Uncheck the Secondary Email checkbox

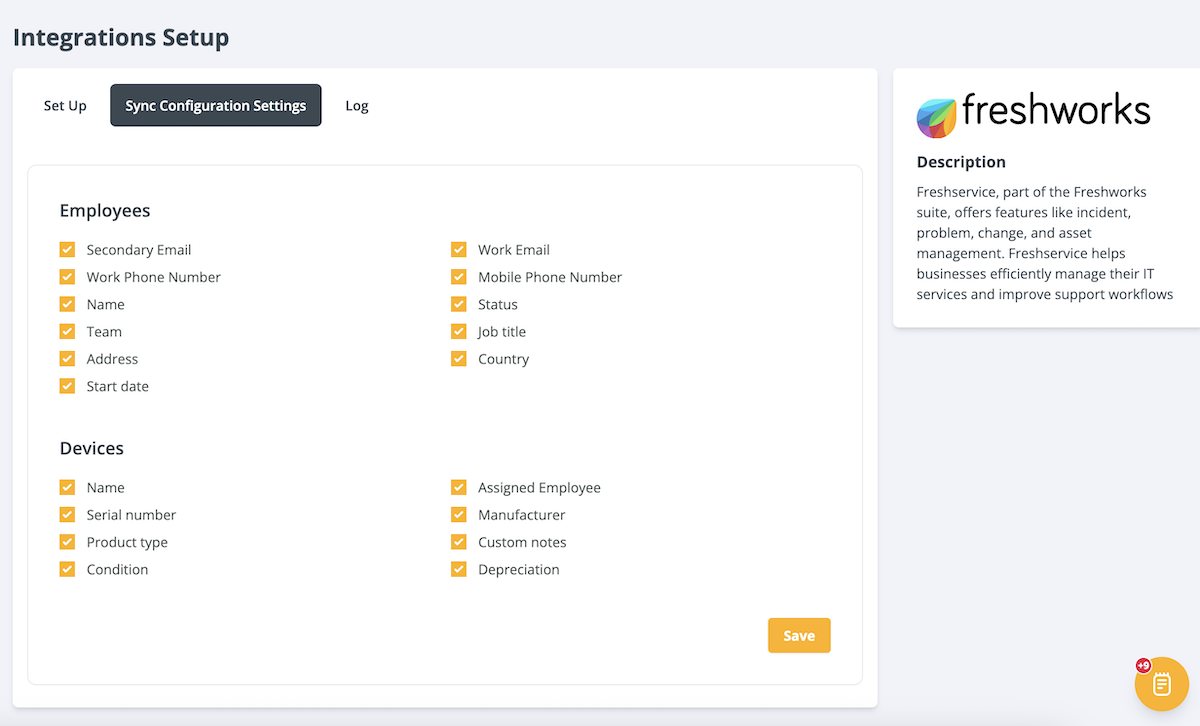coord(68,250)
